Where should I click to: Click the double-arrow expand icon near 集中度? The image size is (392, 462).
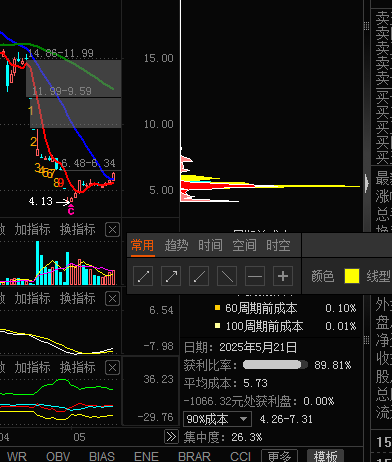(171, 437)
